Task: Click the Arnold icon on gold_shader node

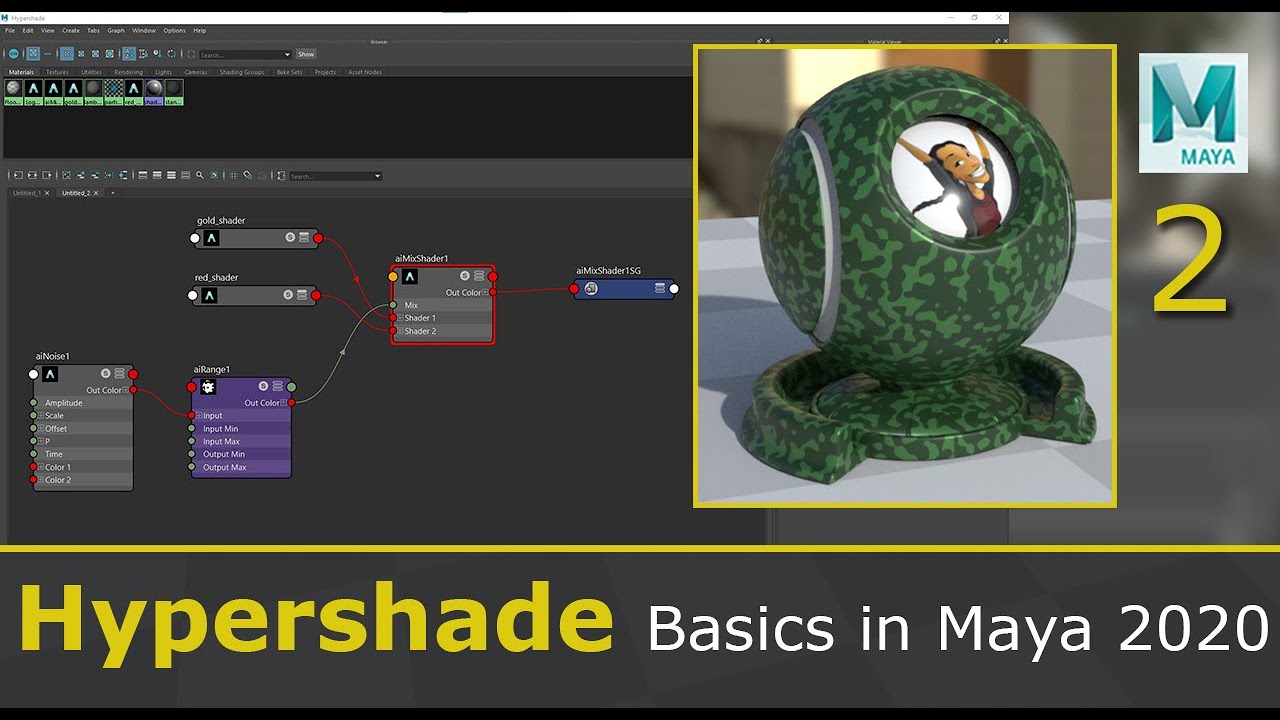Action: coord(211,238)
